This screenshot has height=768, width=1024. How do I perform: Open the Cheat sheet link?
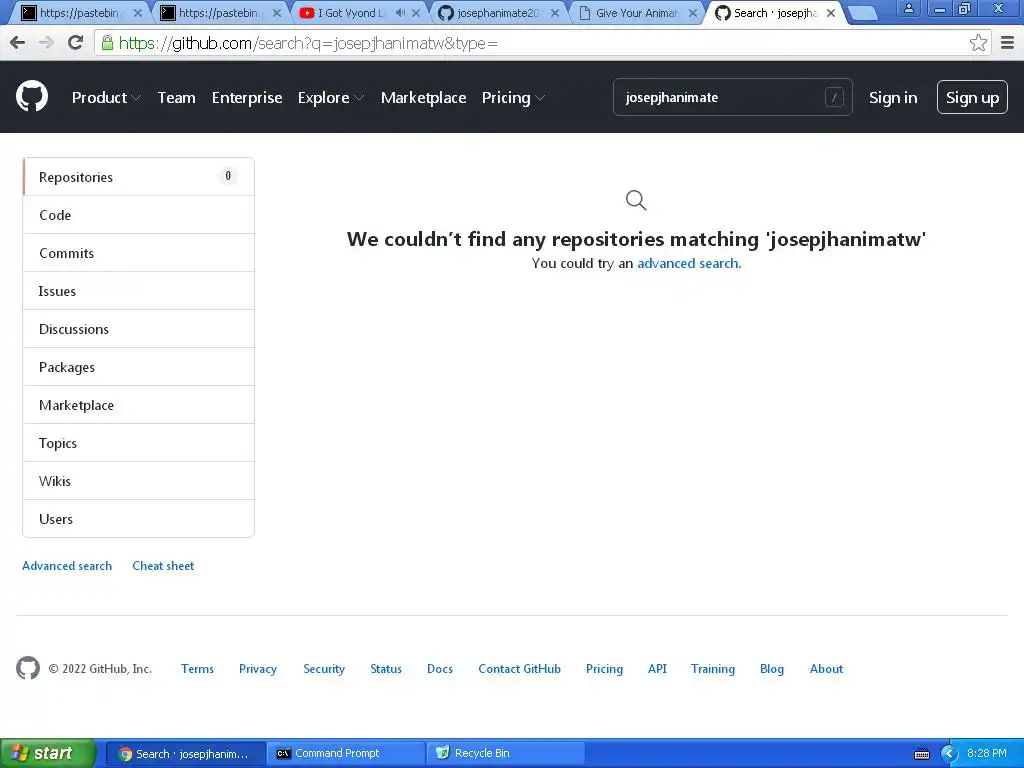tap(163, 566)
